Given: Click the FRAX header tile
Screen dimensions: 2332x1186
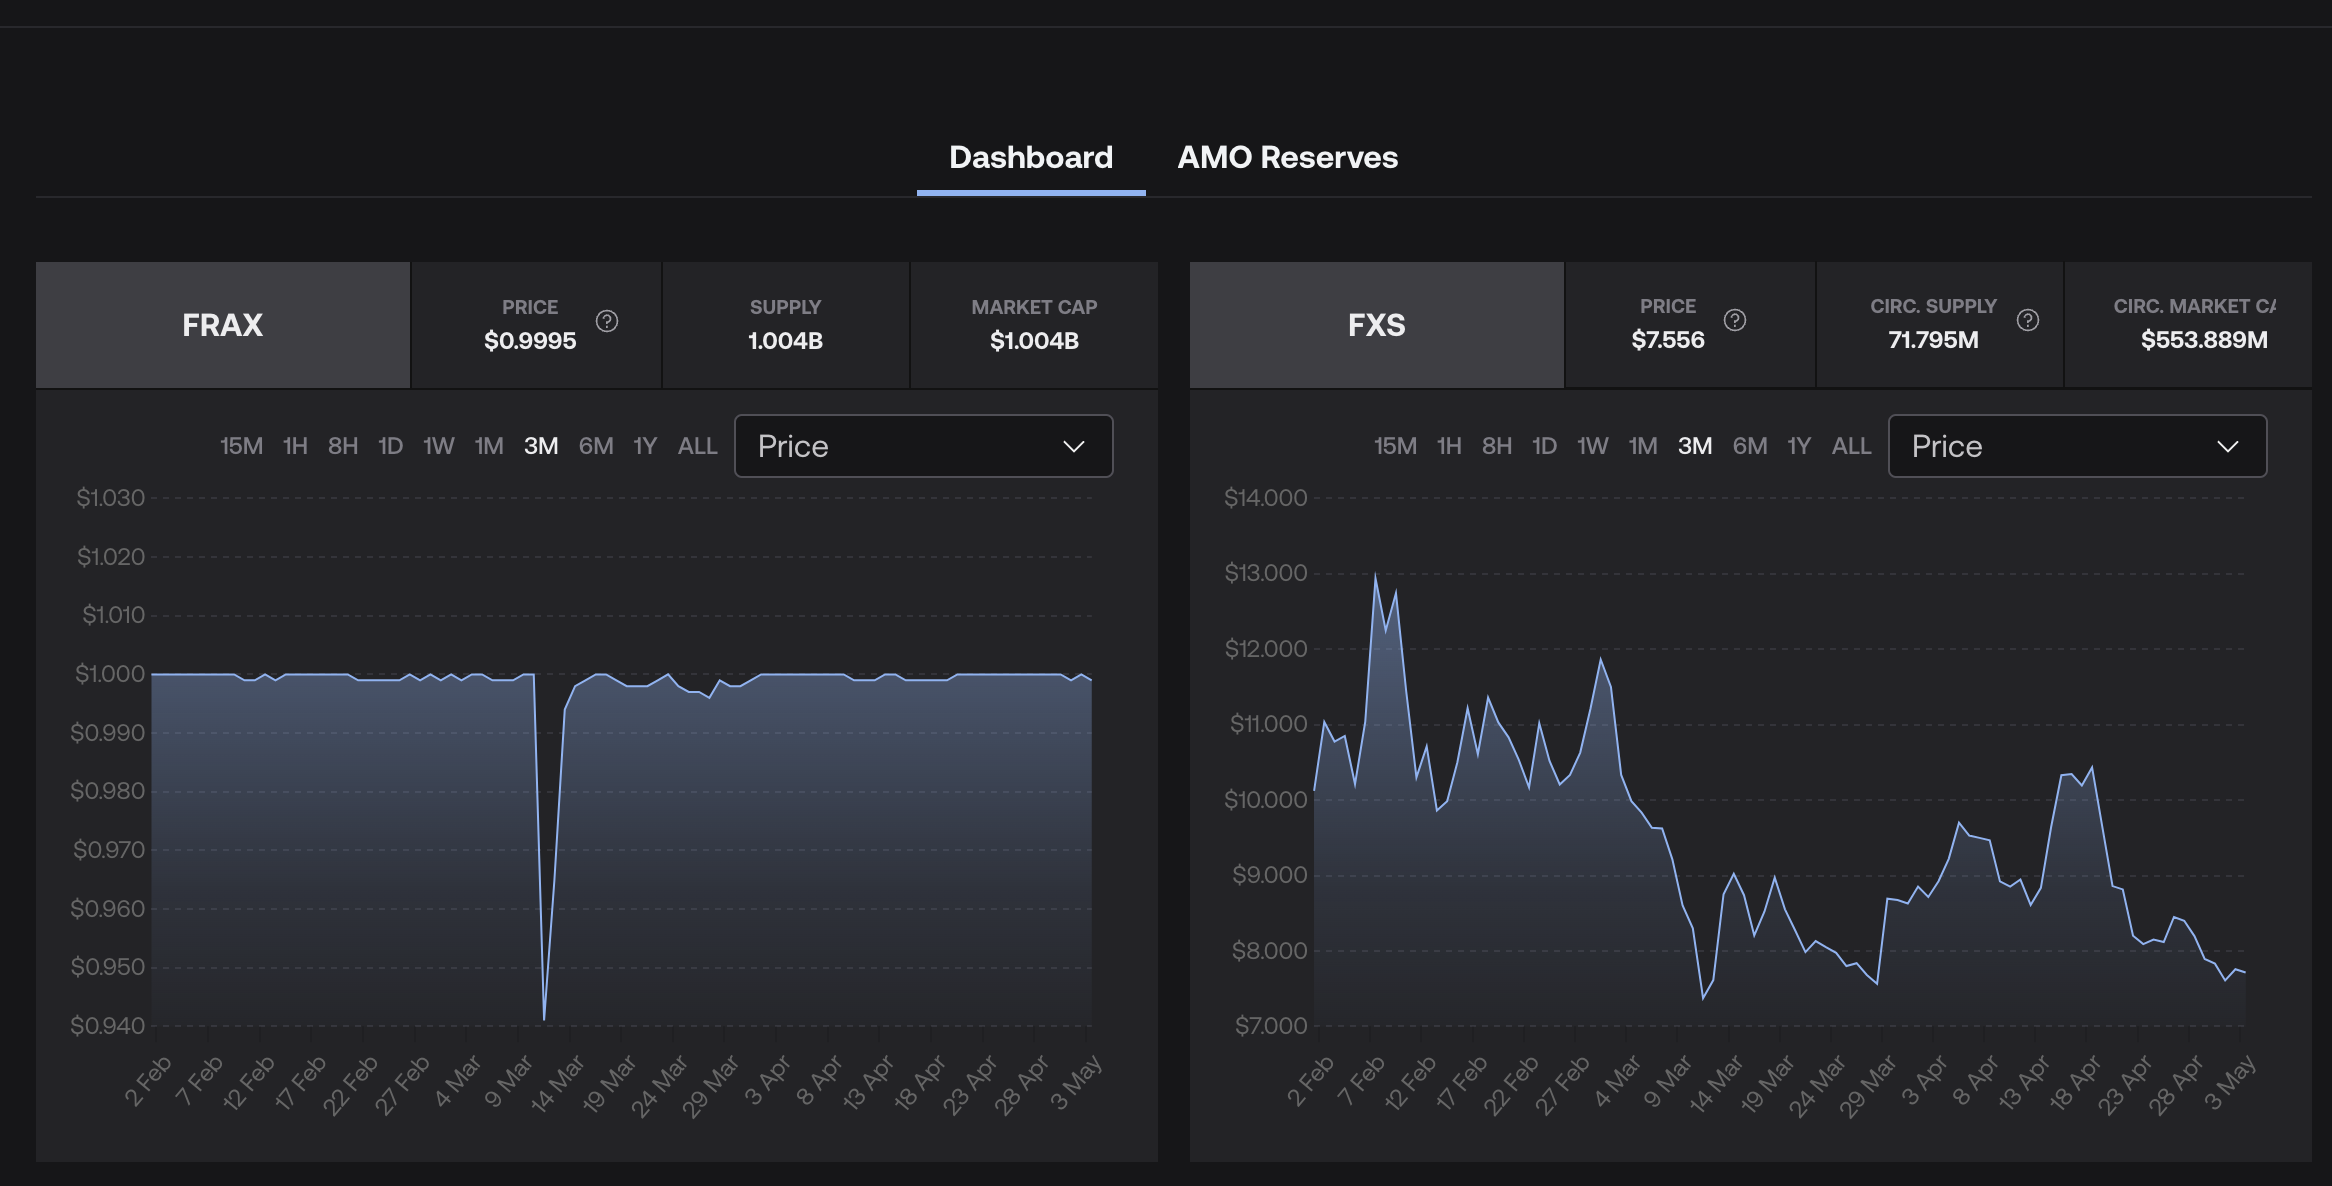Looking at the screenshot, I should click(x=223, y=325).
